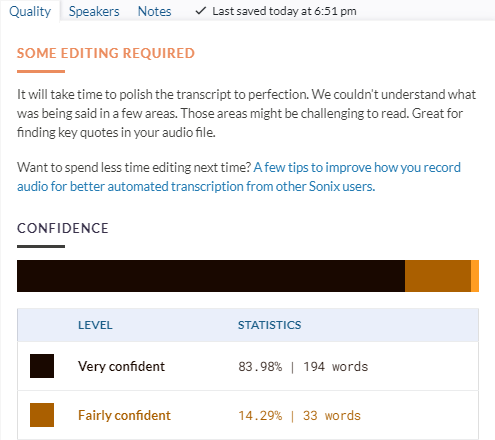Select the Very confident black swatch
The image size is (495, 440).
click(x=42, y=366)
